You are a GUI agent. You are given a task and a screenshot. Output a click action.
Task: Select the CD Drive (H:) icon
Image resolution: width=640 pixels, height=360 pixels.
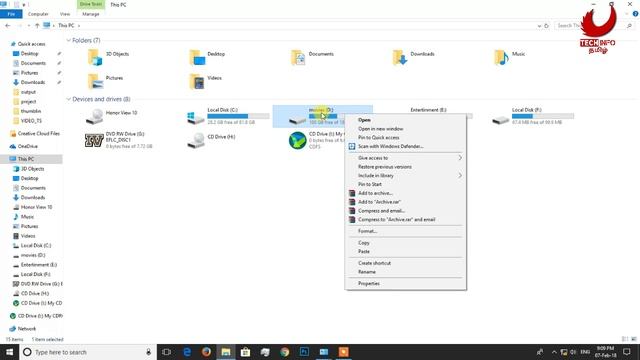196,140
